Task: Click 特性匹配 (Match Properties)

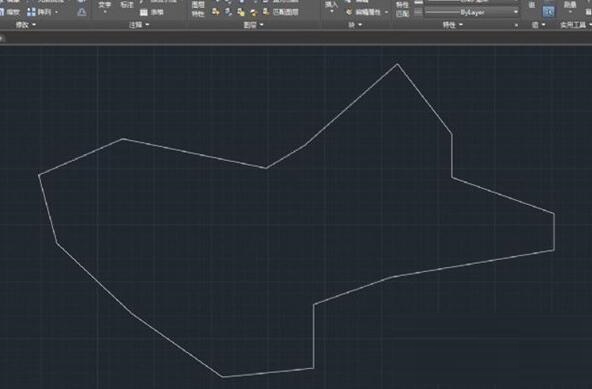Action: [402, 9]
